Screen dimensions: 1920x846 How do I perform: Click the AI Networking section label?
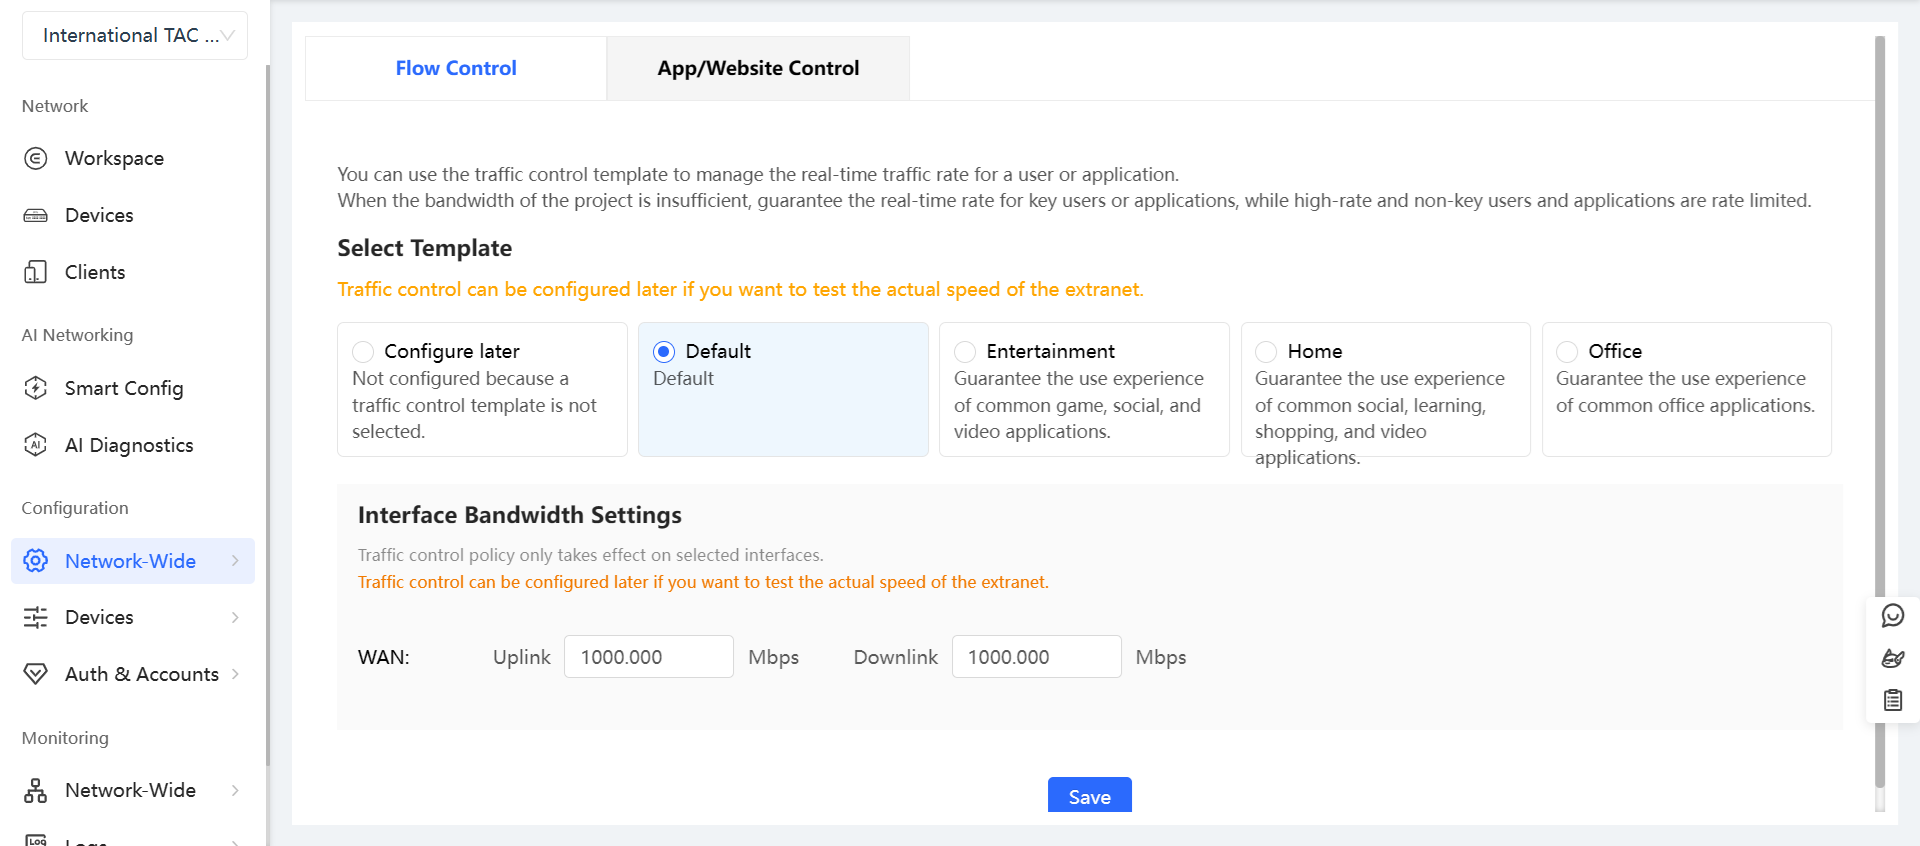pyautogui.click(x=77, y=335)
